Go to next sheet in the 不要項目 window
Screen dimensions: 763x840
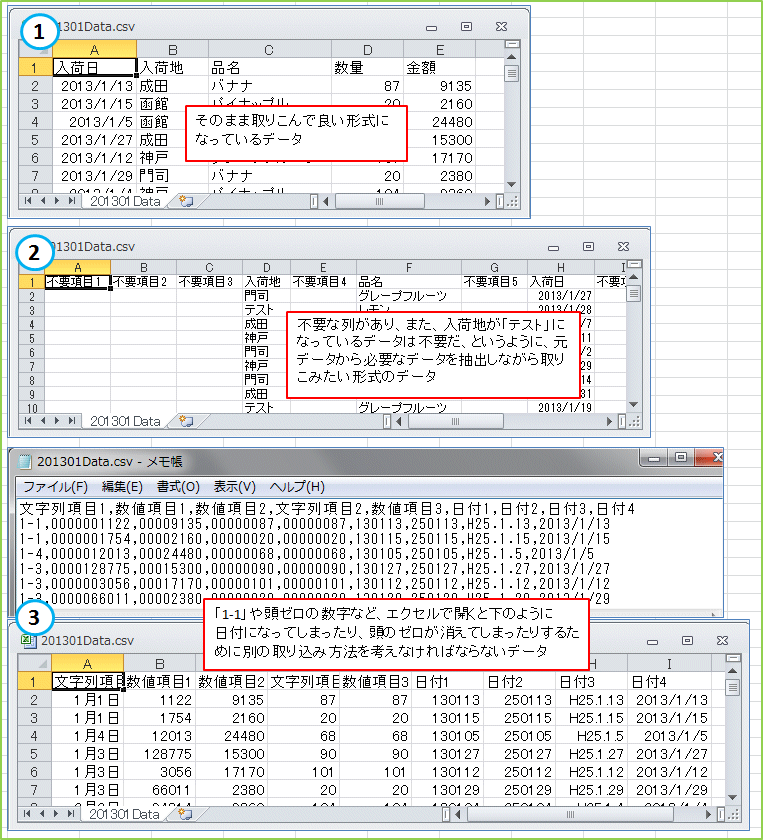pos(57,421)
